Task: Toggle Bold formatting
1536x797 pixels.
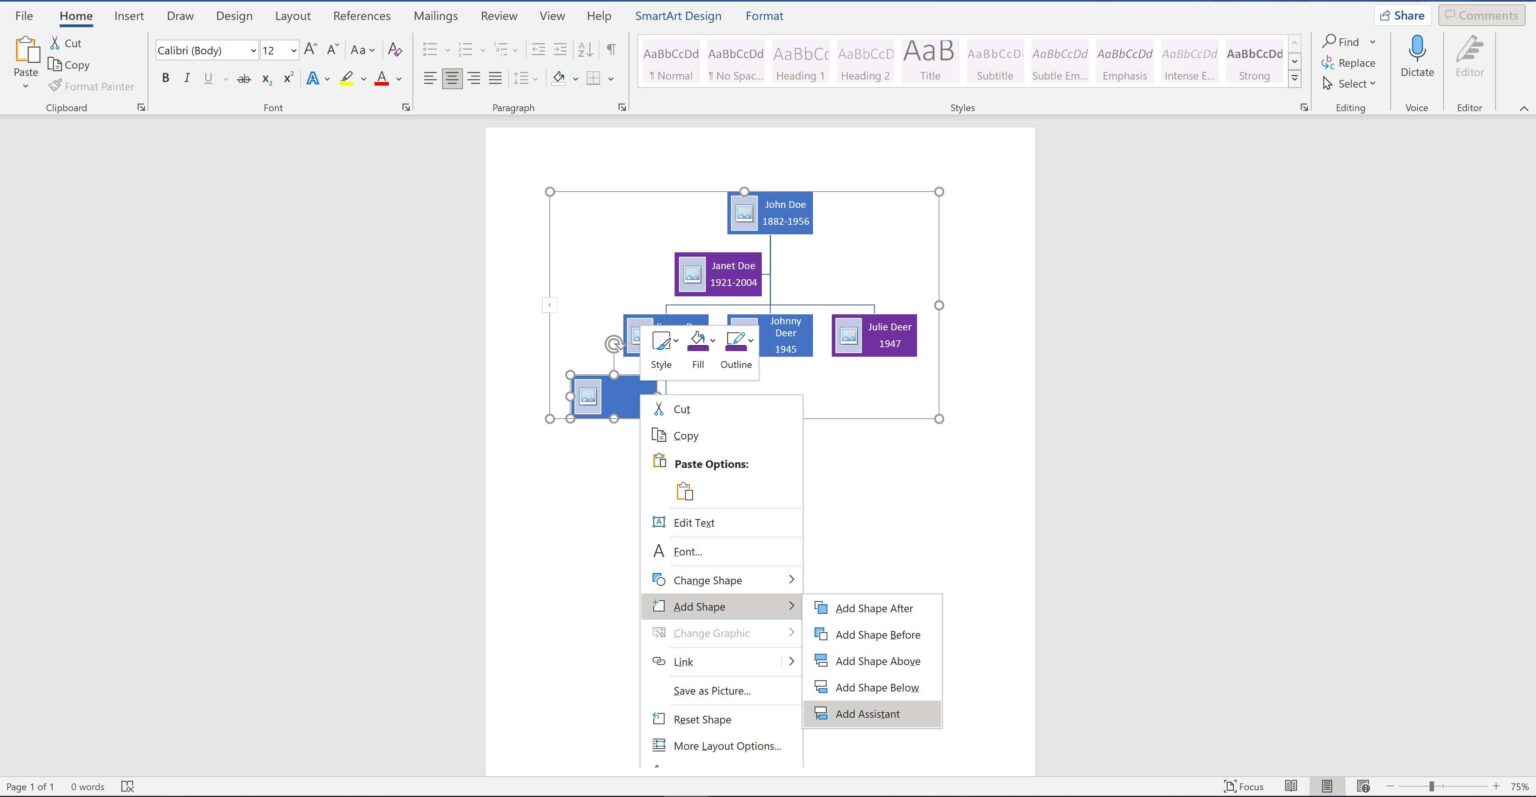Action: point(166,78)
